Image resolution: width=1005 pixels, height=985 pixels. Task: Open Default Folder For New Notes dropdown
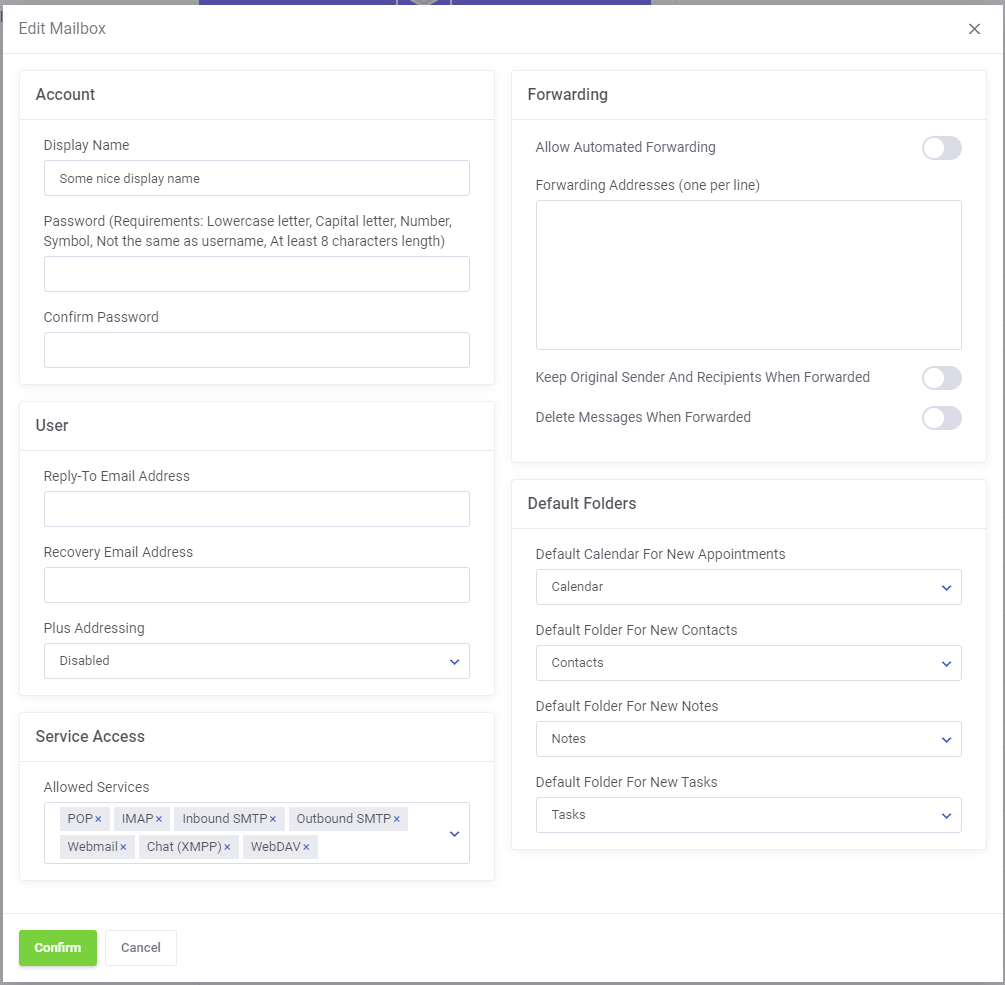click(748, 739)
